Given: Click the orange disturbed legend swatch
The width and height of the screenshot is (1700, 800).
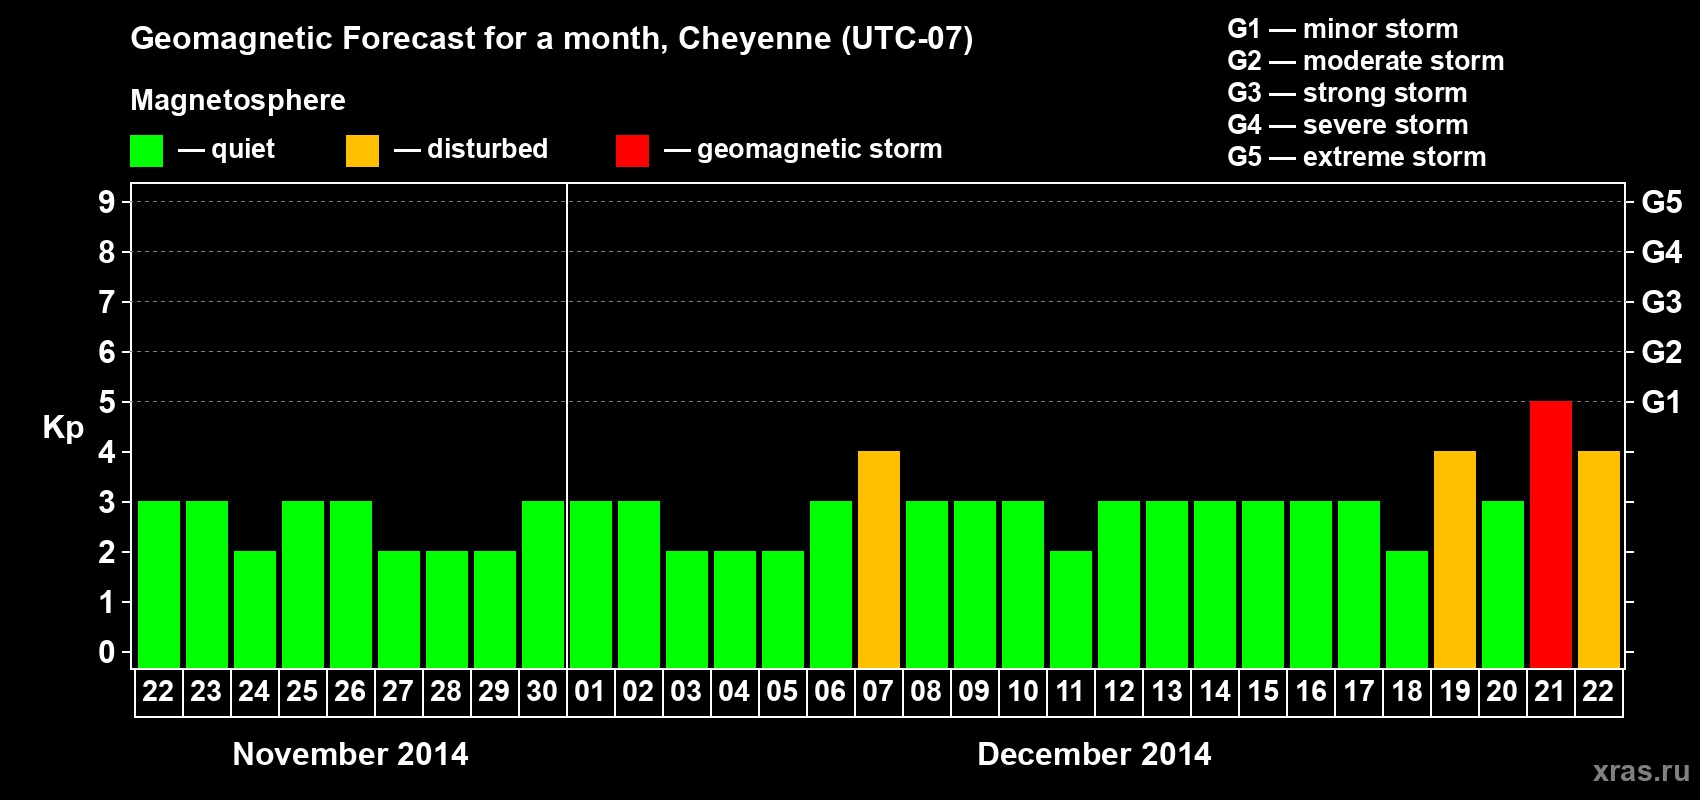Looking at the screenshot, I should [x=362, y=151].
